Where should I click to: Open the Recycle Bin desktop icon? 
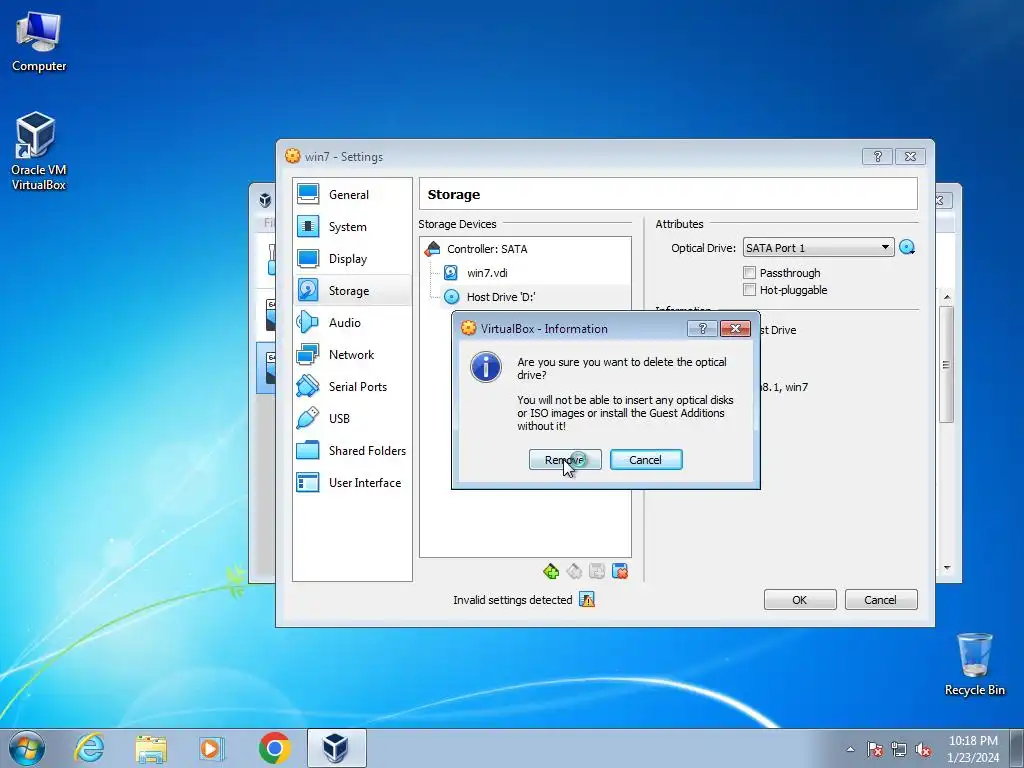click(x=974, y=664)
